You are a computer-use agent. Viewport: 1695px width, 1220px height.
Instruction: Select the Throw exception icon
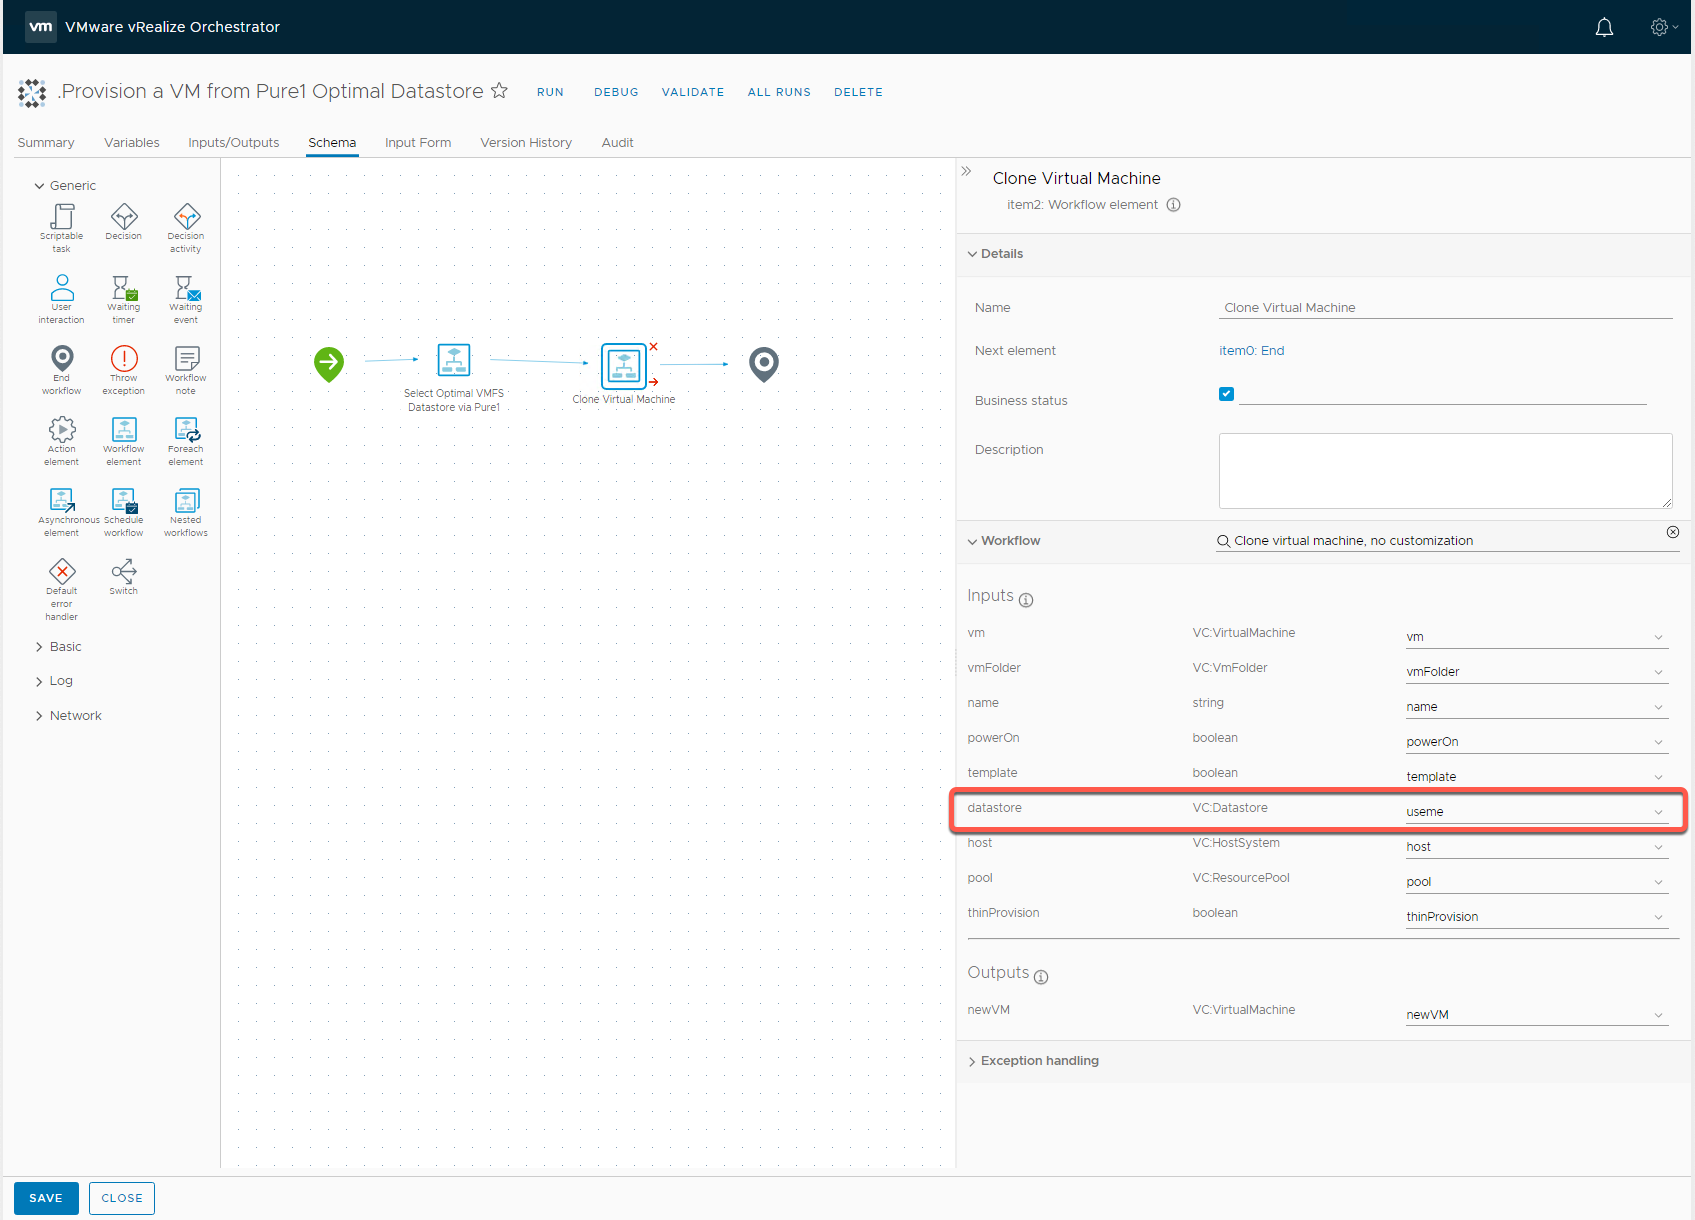124,358
